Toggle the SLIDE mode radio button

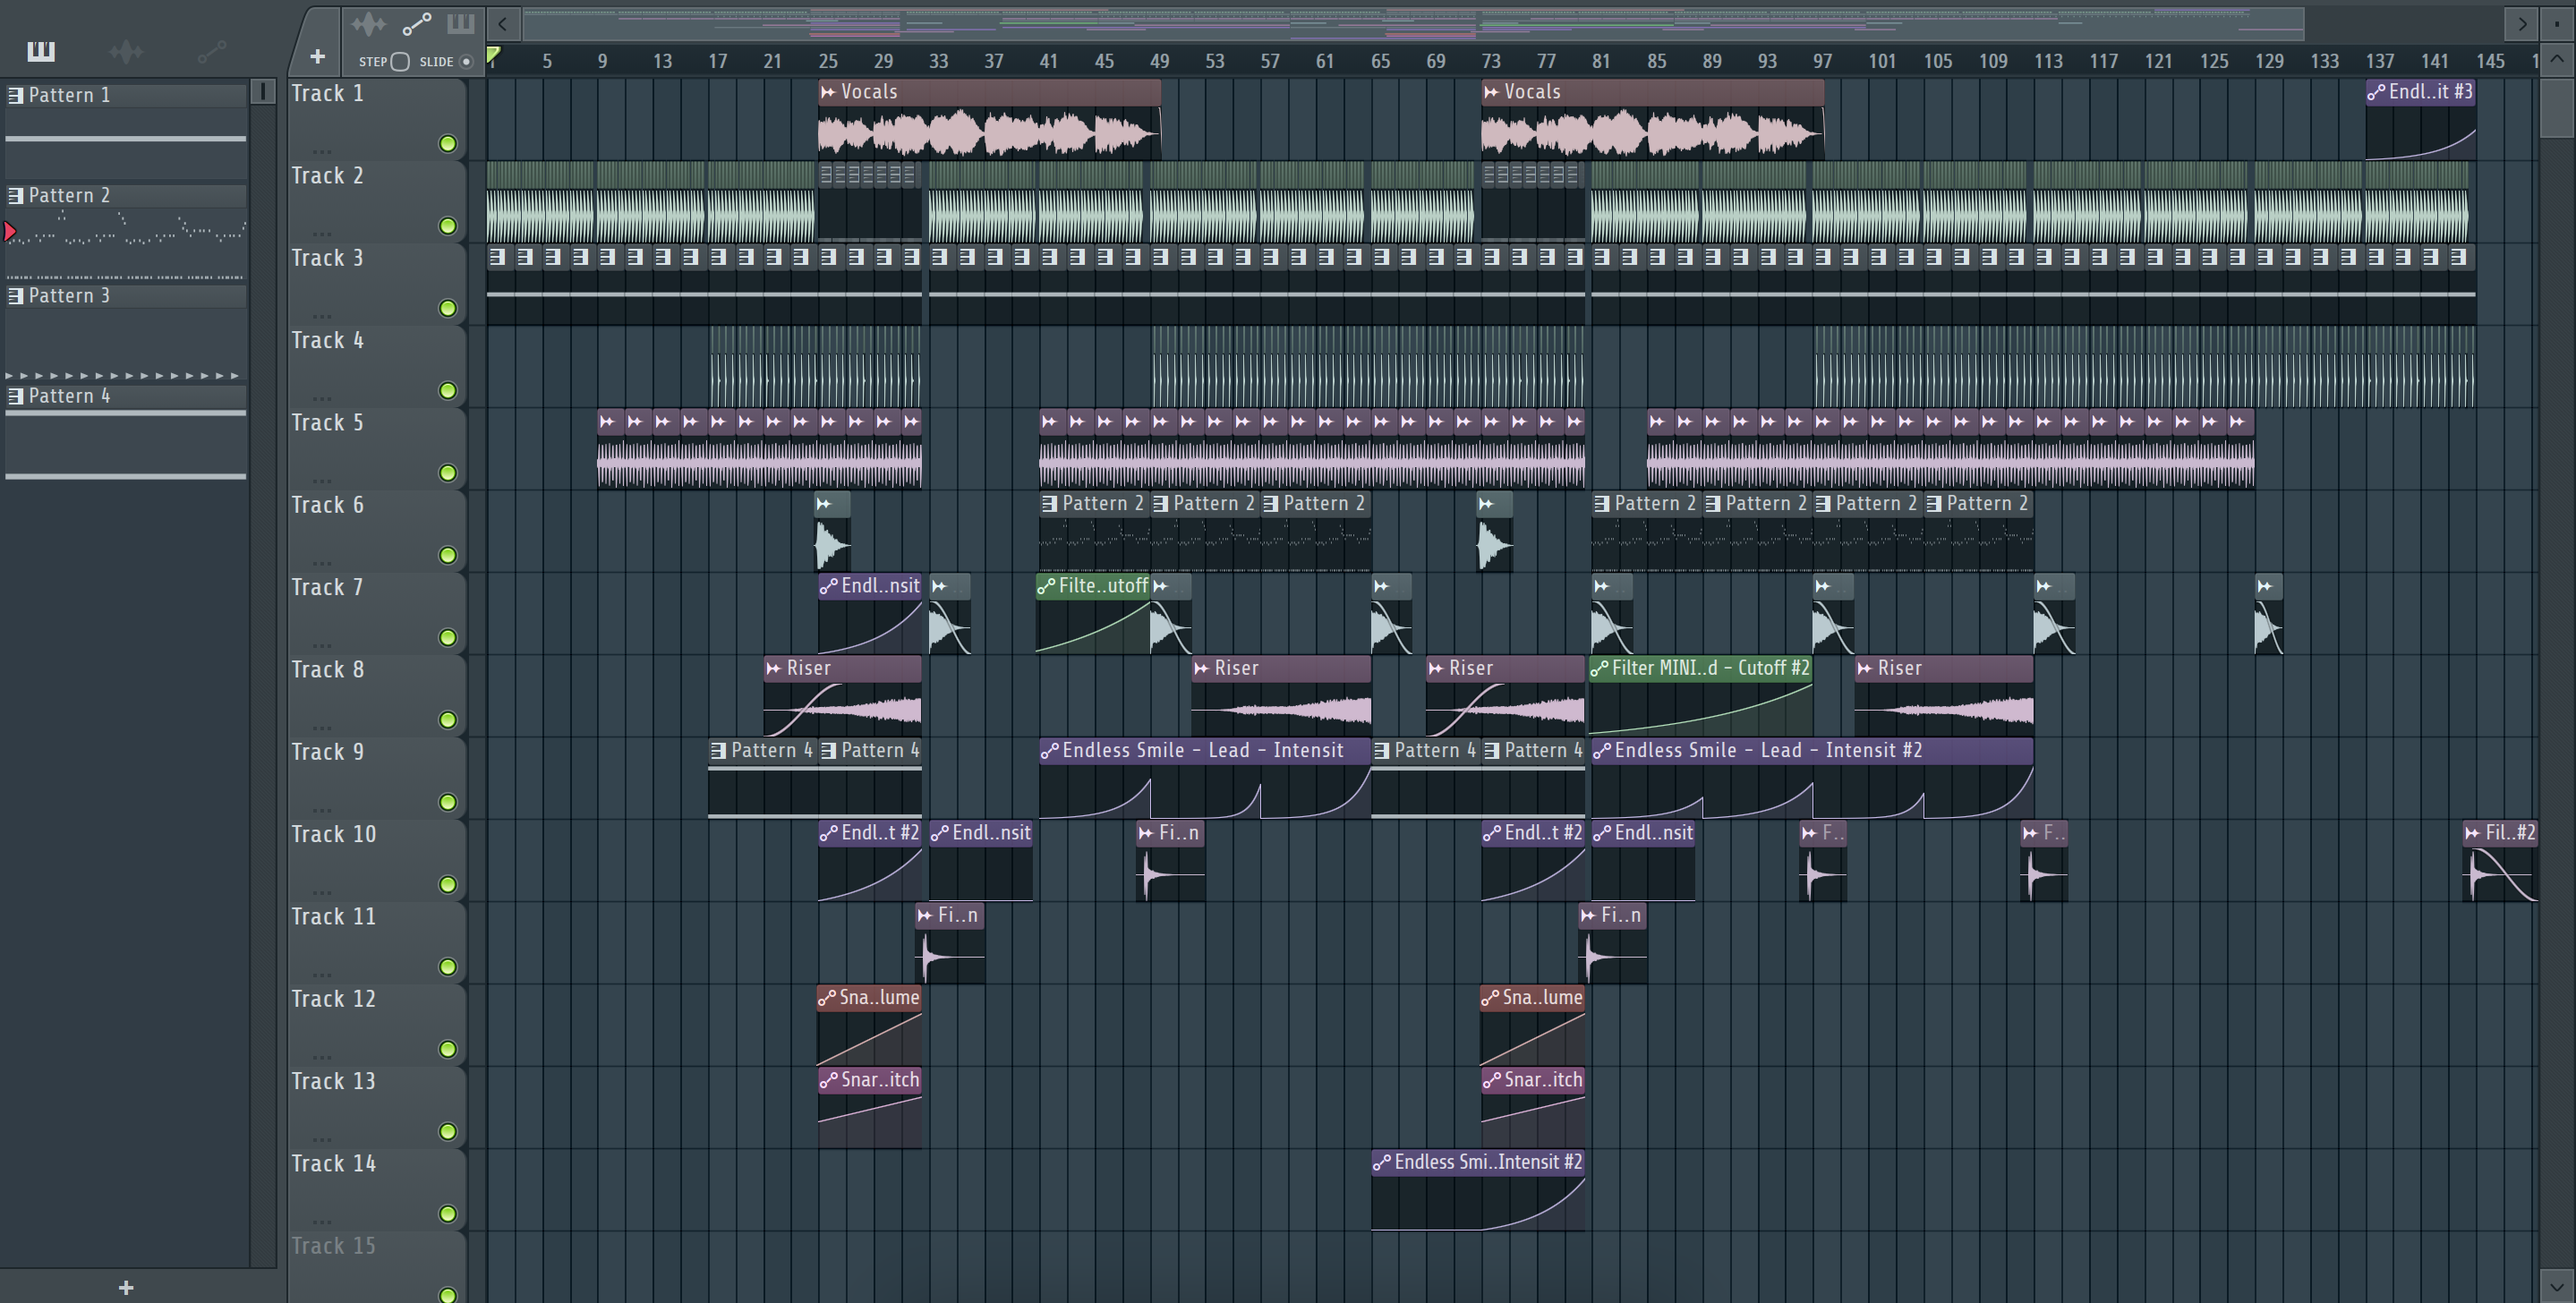pos(466,62)
